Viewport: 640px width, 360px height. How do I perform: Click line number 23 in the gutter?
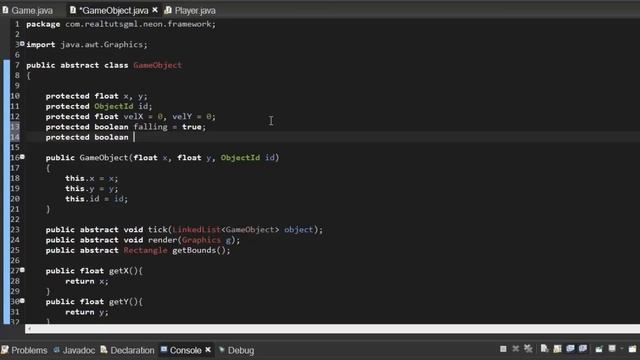click(x=15, y=230)
